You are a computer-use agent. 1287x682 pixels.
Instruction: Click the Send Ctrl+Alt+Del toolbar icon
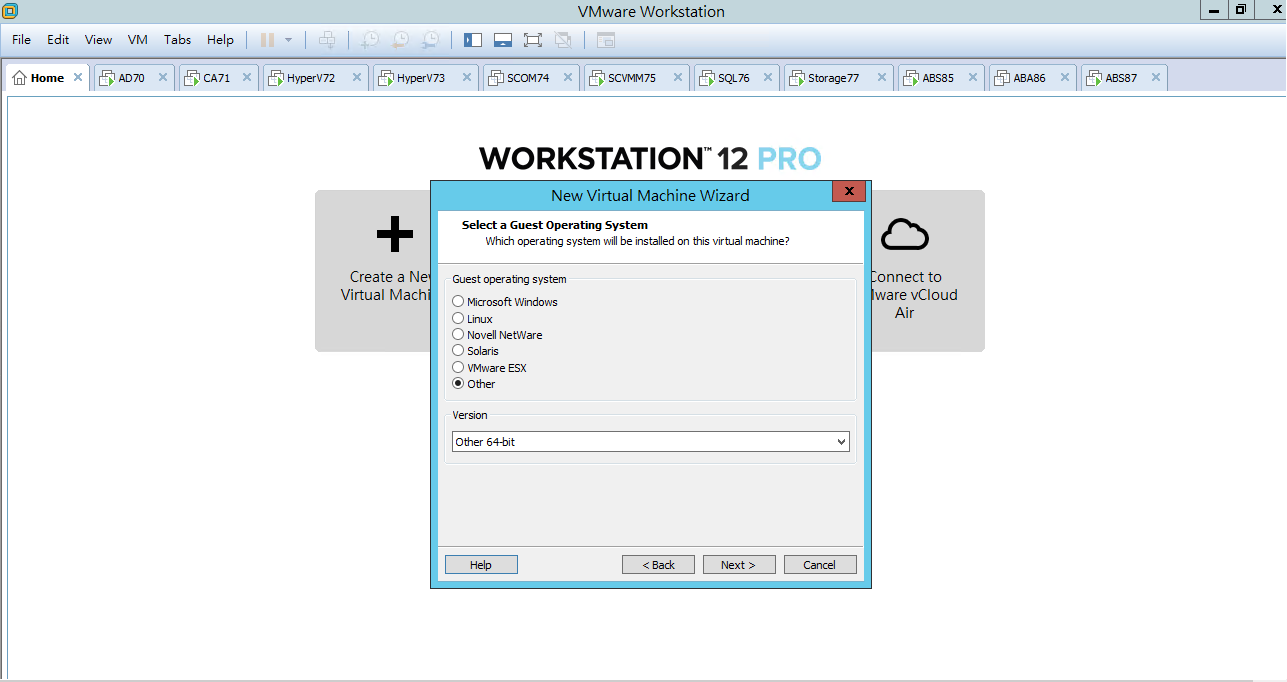[x=327, y=40]
